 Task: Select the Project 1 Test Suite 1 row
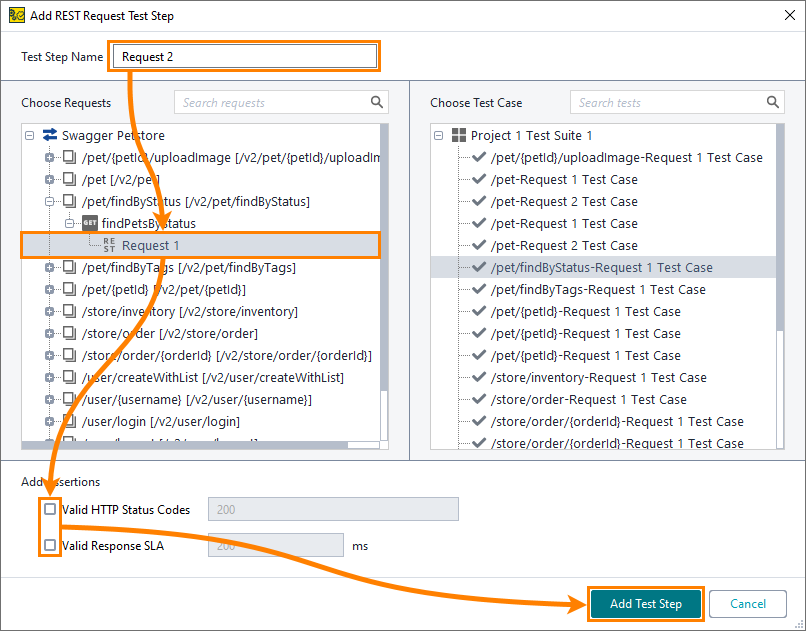point(532,135)
